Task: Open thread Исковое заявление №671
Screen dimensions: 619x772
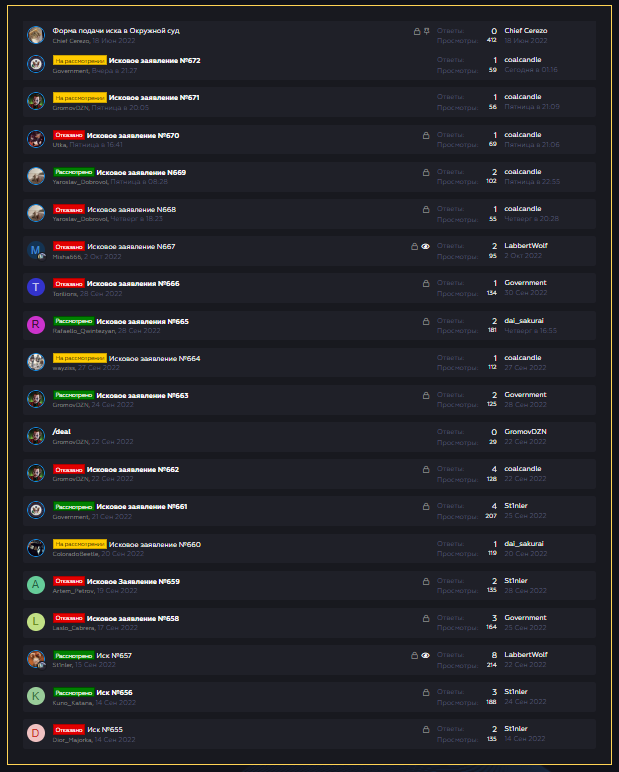Action: tap(154, 97)
